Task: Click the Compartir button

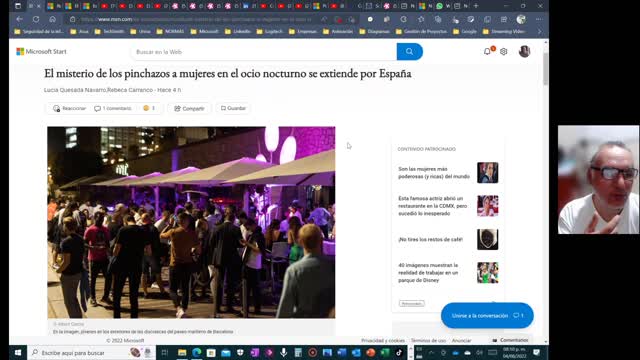Action: point(189,108)
